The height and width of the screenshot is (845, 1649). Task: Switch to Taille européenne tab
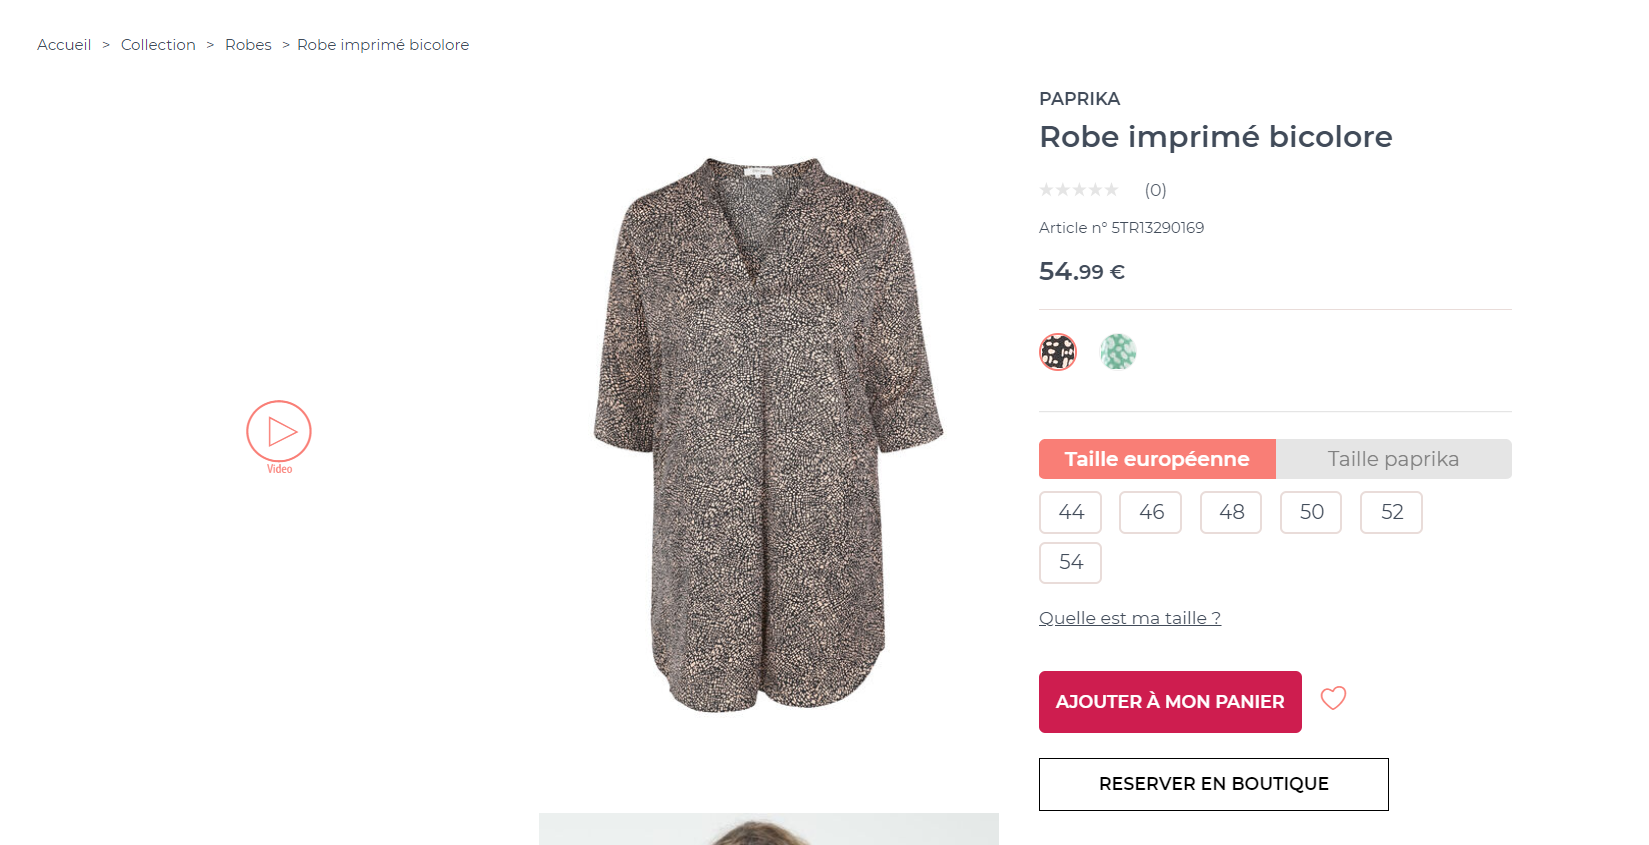pos(1157,459)
